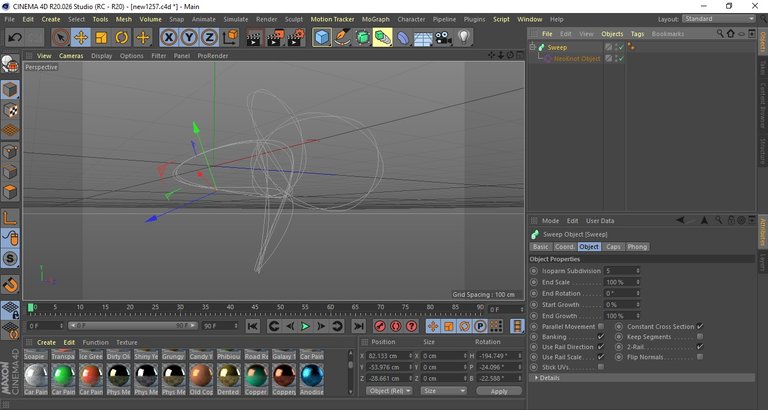Open Object (Rel) coordinate dropdown

point(389,391)
